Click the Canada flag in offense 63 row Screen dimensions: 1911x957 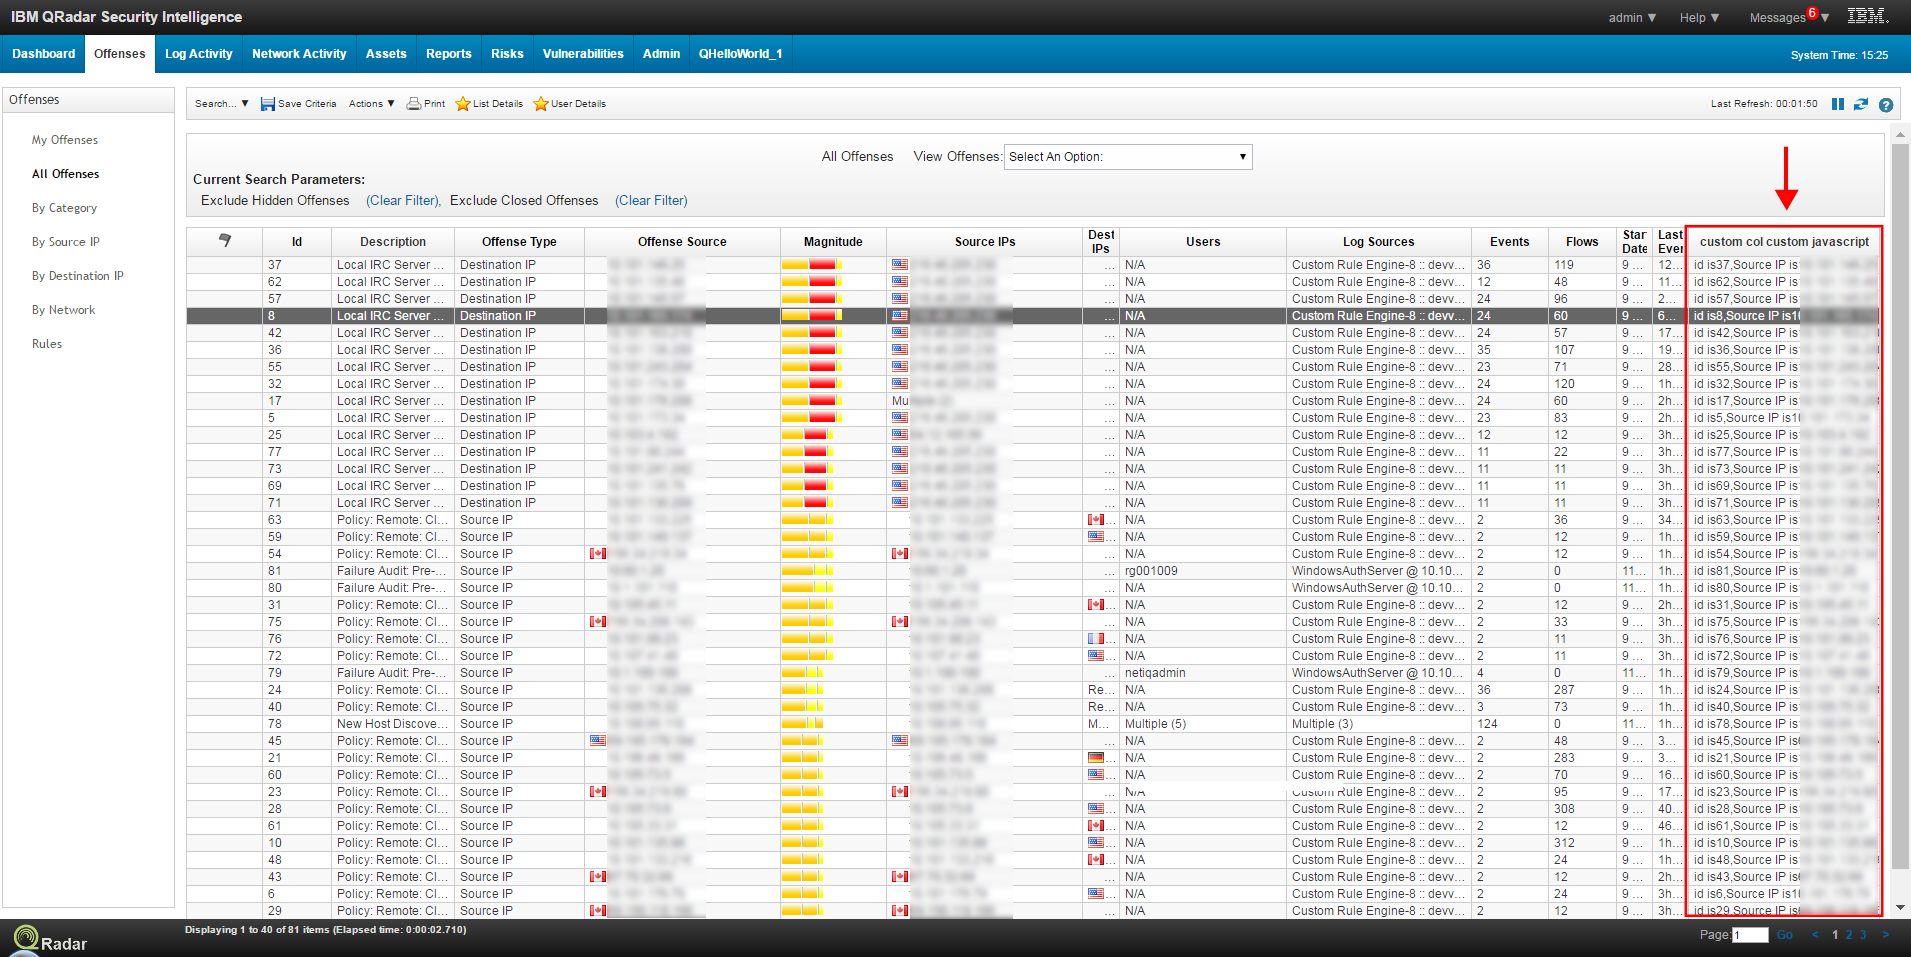[x=1096, y=520]
